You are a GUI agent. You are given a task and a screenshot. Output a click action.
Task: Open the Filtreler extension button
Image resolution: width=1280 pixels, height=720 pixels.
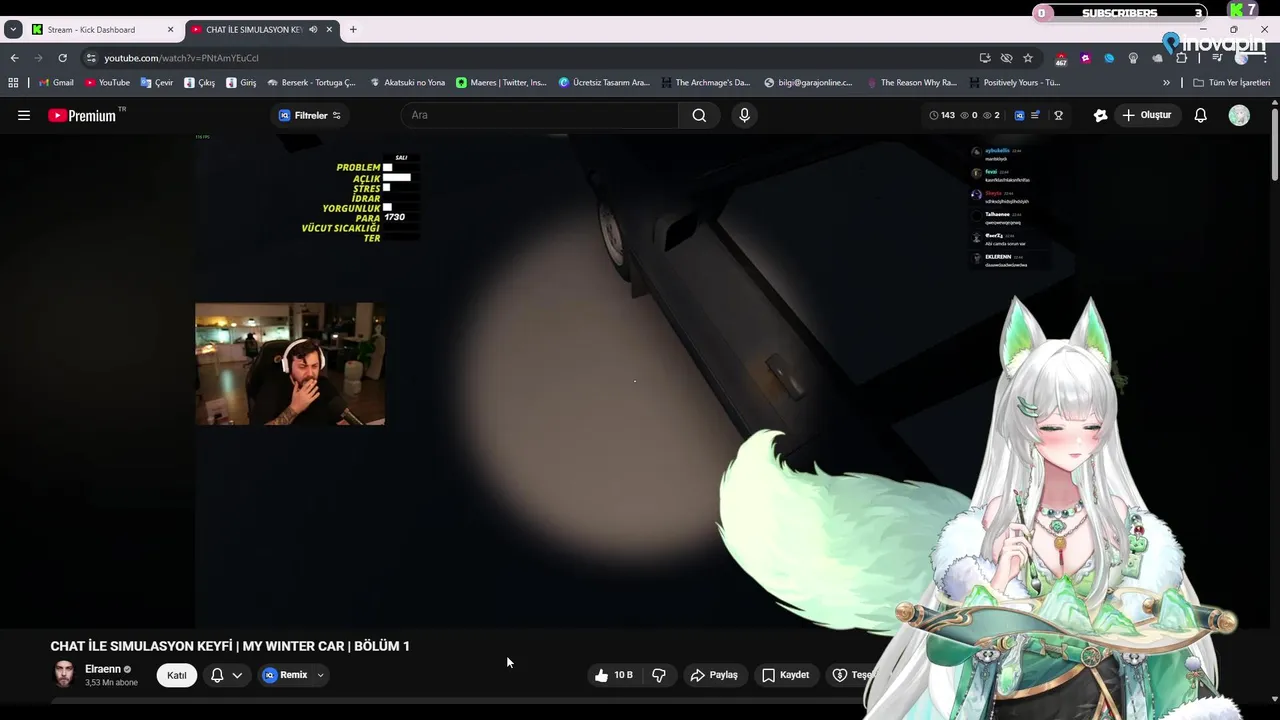coord(310,115)
